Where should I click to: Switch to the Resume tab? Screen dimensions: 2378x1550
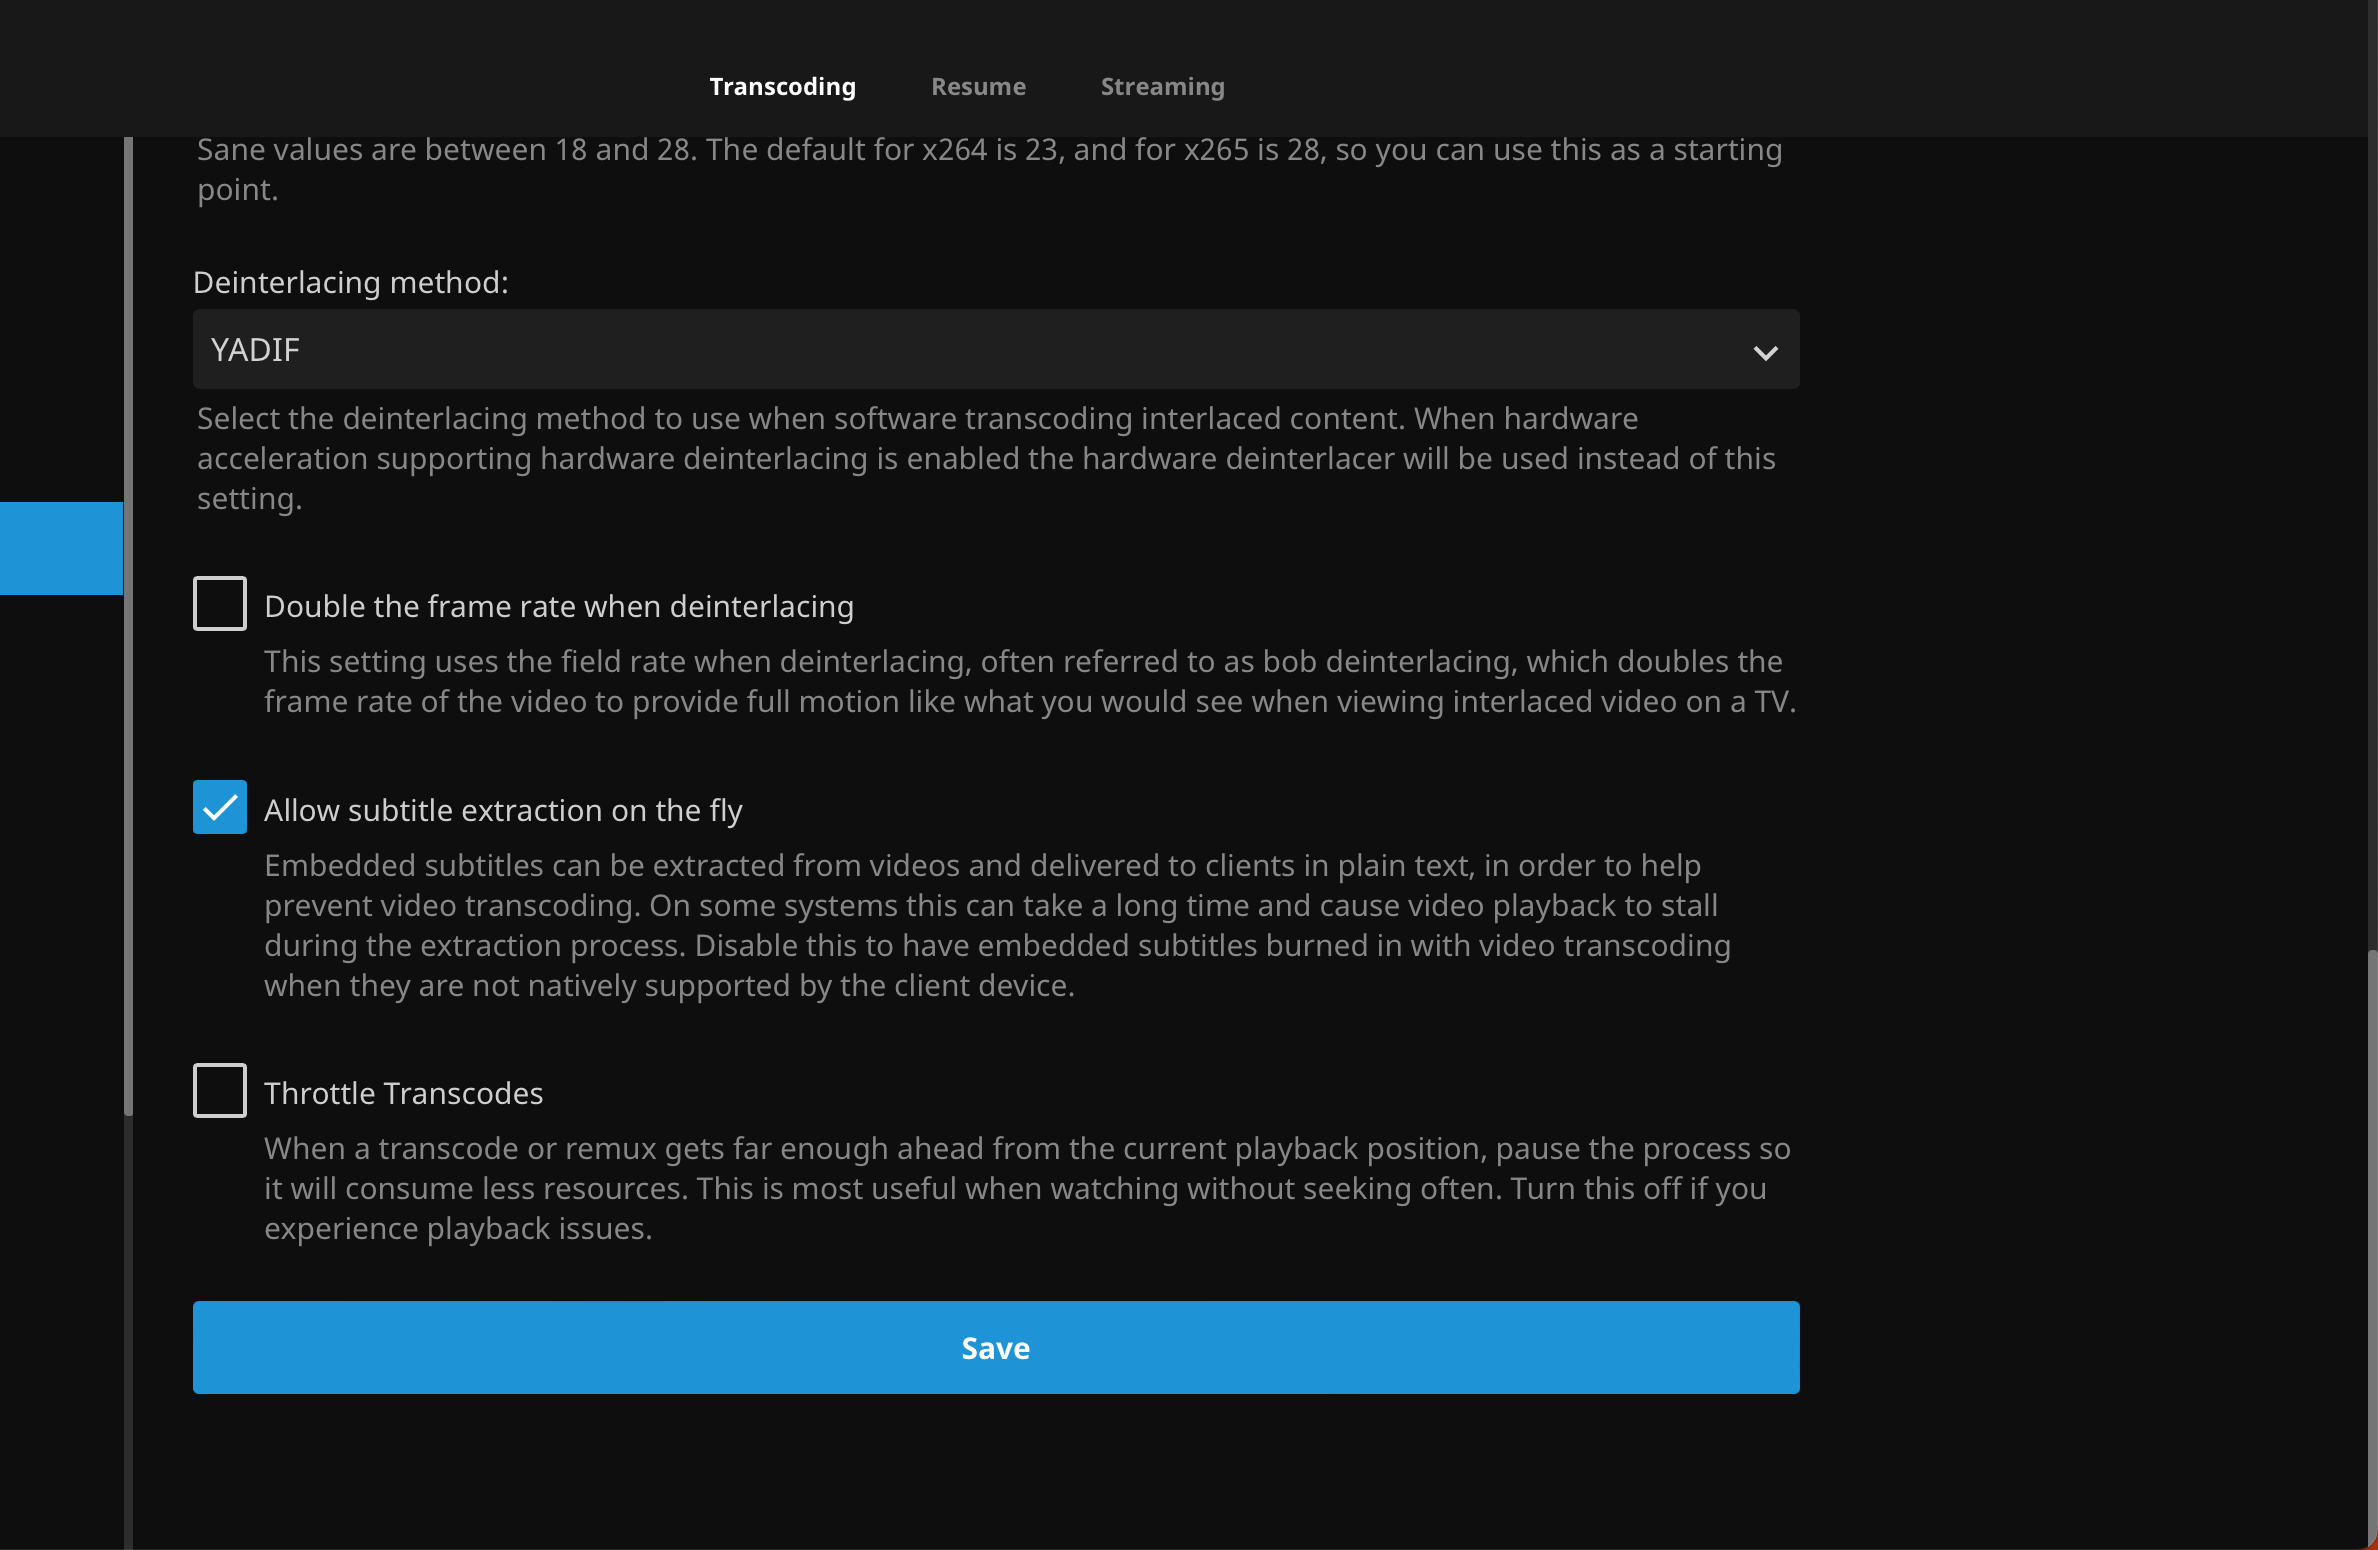pos(978,87)
